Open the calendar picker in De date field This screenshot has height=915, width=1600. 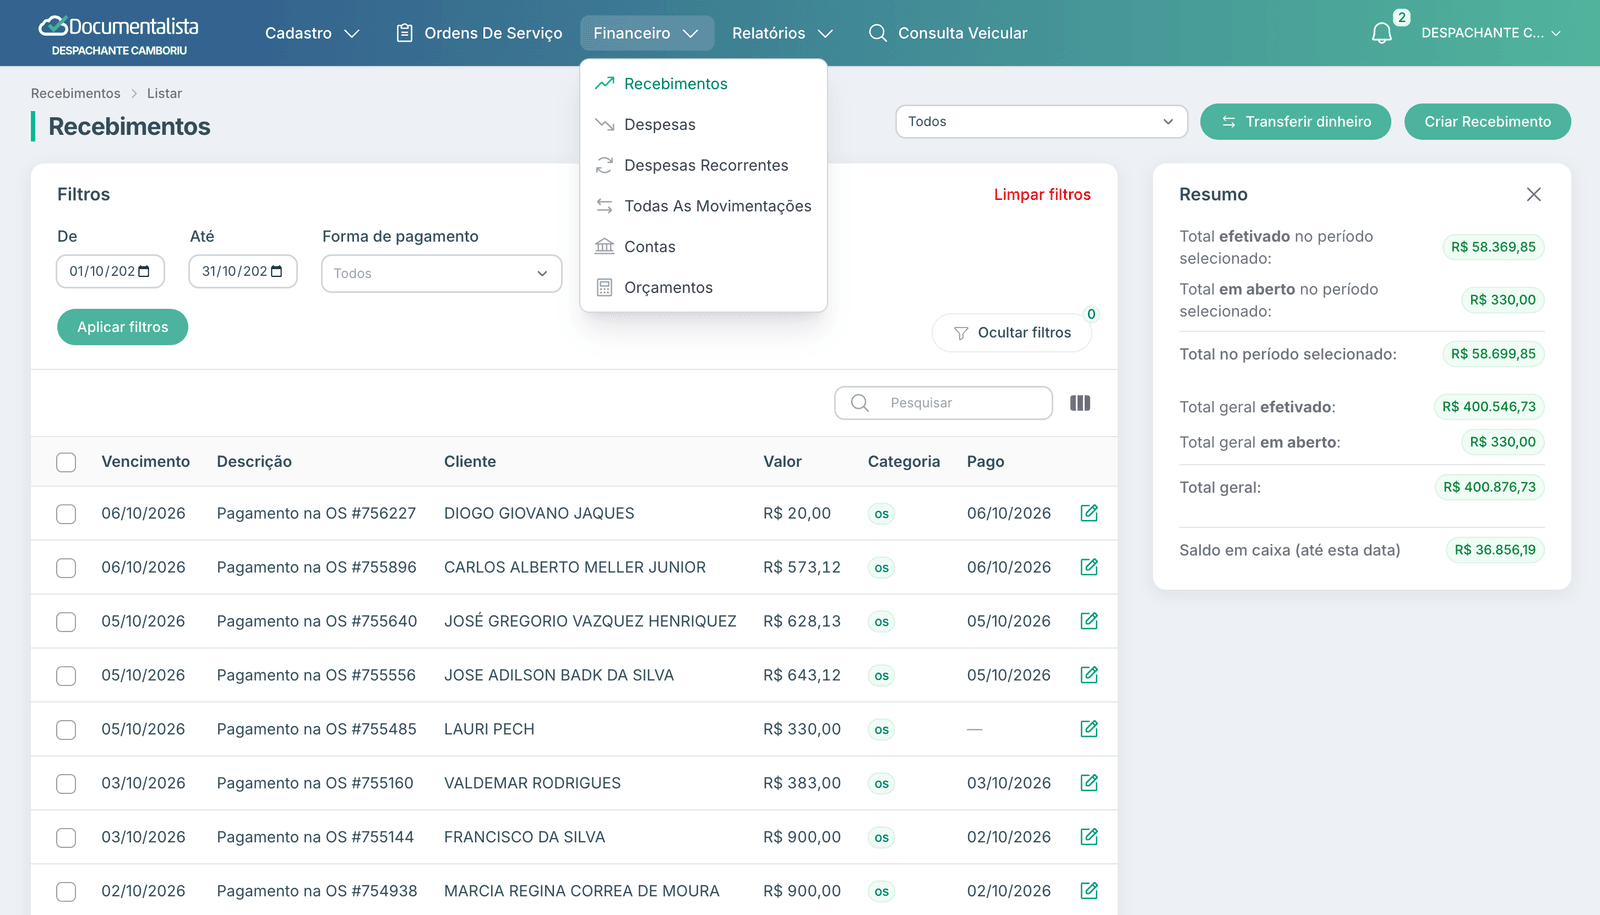click(x=144, y=271)
